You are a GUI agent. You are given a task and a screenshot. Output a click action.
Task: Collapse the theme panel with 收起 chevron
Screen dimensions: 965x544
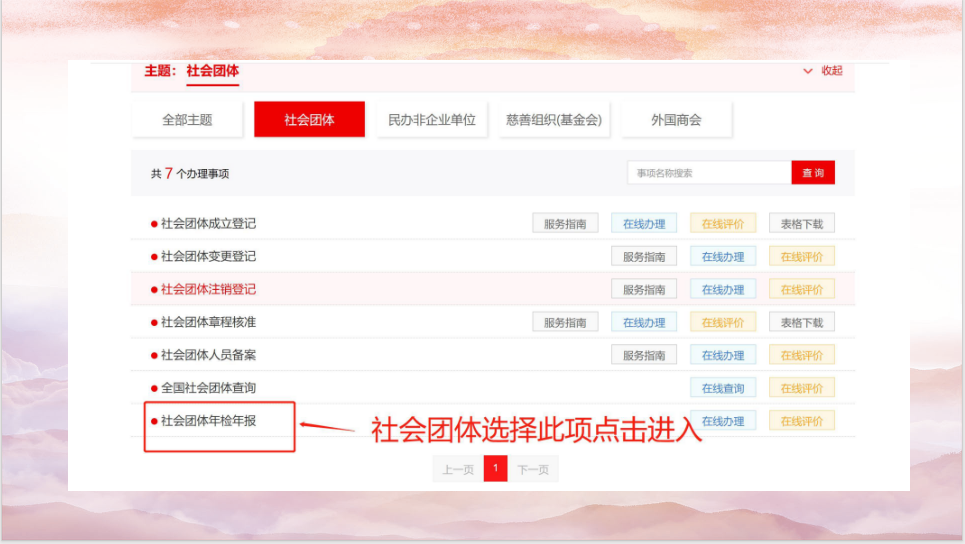pyautogui.click(x=822, y=71)
